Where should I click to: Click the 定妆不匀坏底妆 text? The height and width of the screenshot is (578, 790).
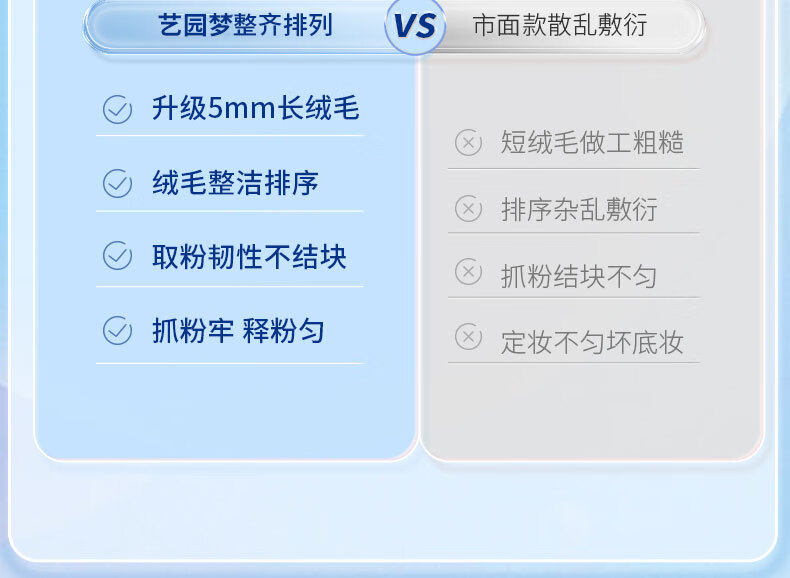click(x=592, y=342)
